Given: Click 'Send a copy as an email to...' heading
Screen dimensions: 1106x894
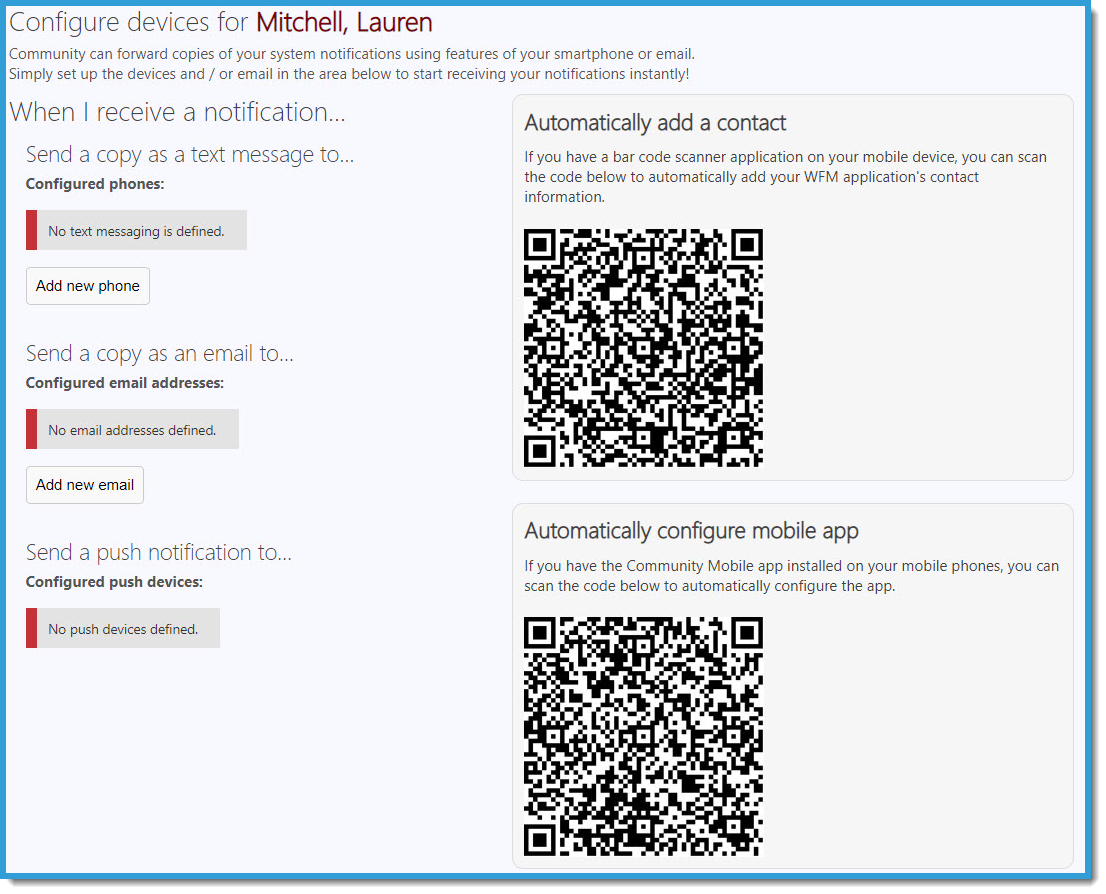Looking at the screenshot, I should (x=159, y=354).
